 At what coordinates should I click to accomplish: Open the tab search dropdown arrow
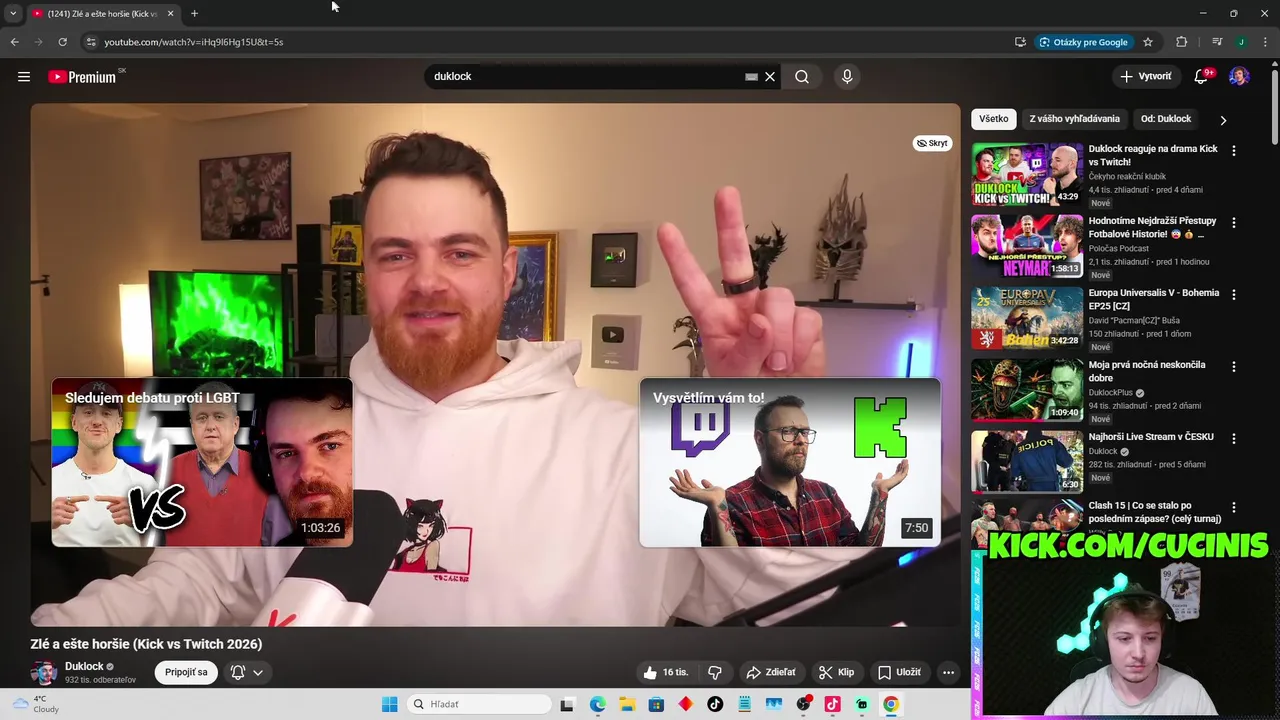click(x=13, y=13)
